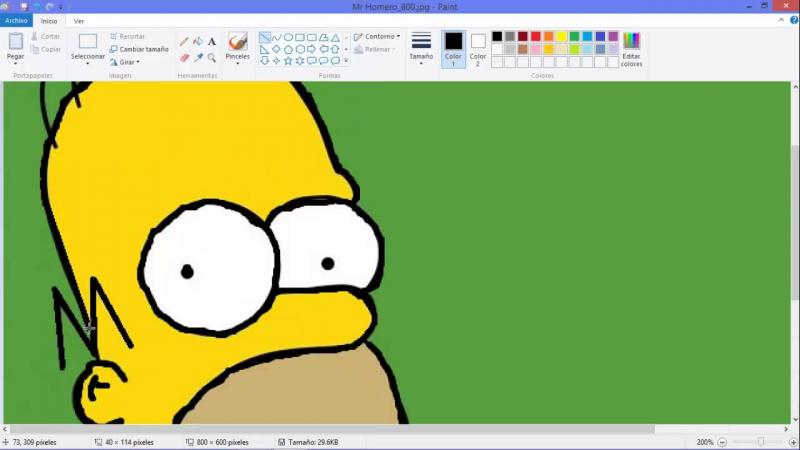The image size is (800, 450).
Task: Click the Redo icon in quick access toolbar
Action: pos(49,7)
